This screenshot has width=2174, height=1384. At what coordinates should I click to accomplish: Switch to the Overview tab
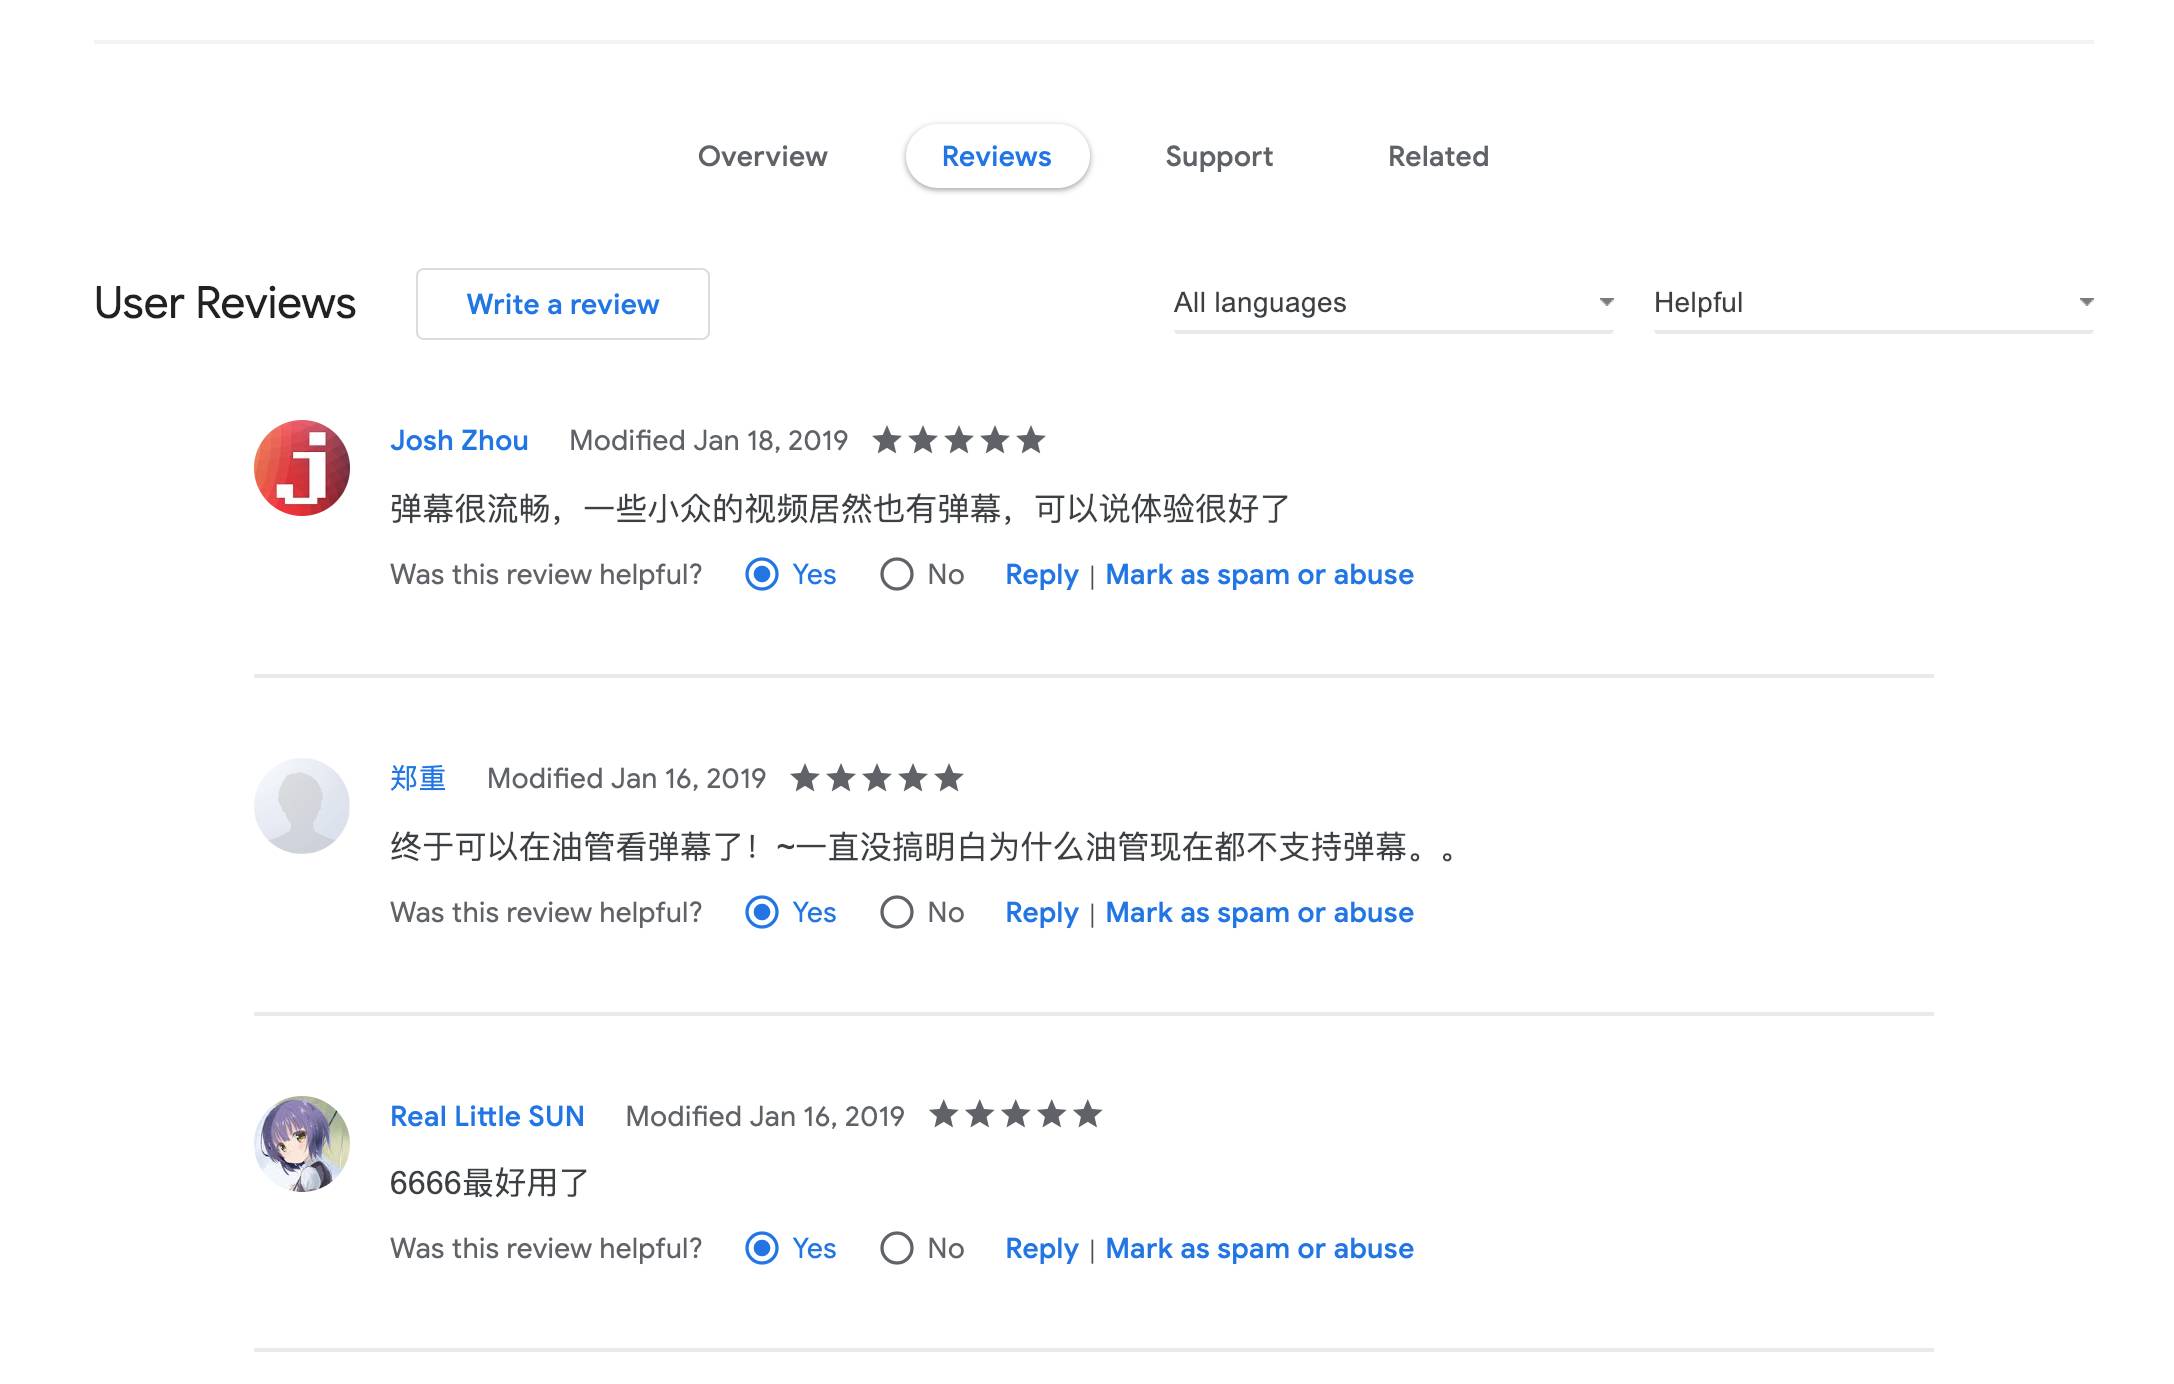tap(762, 156)
